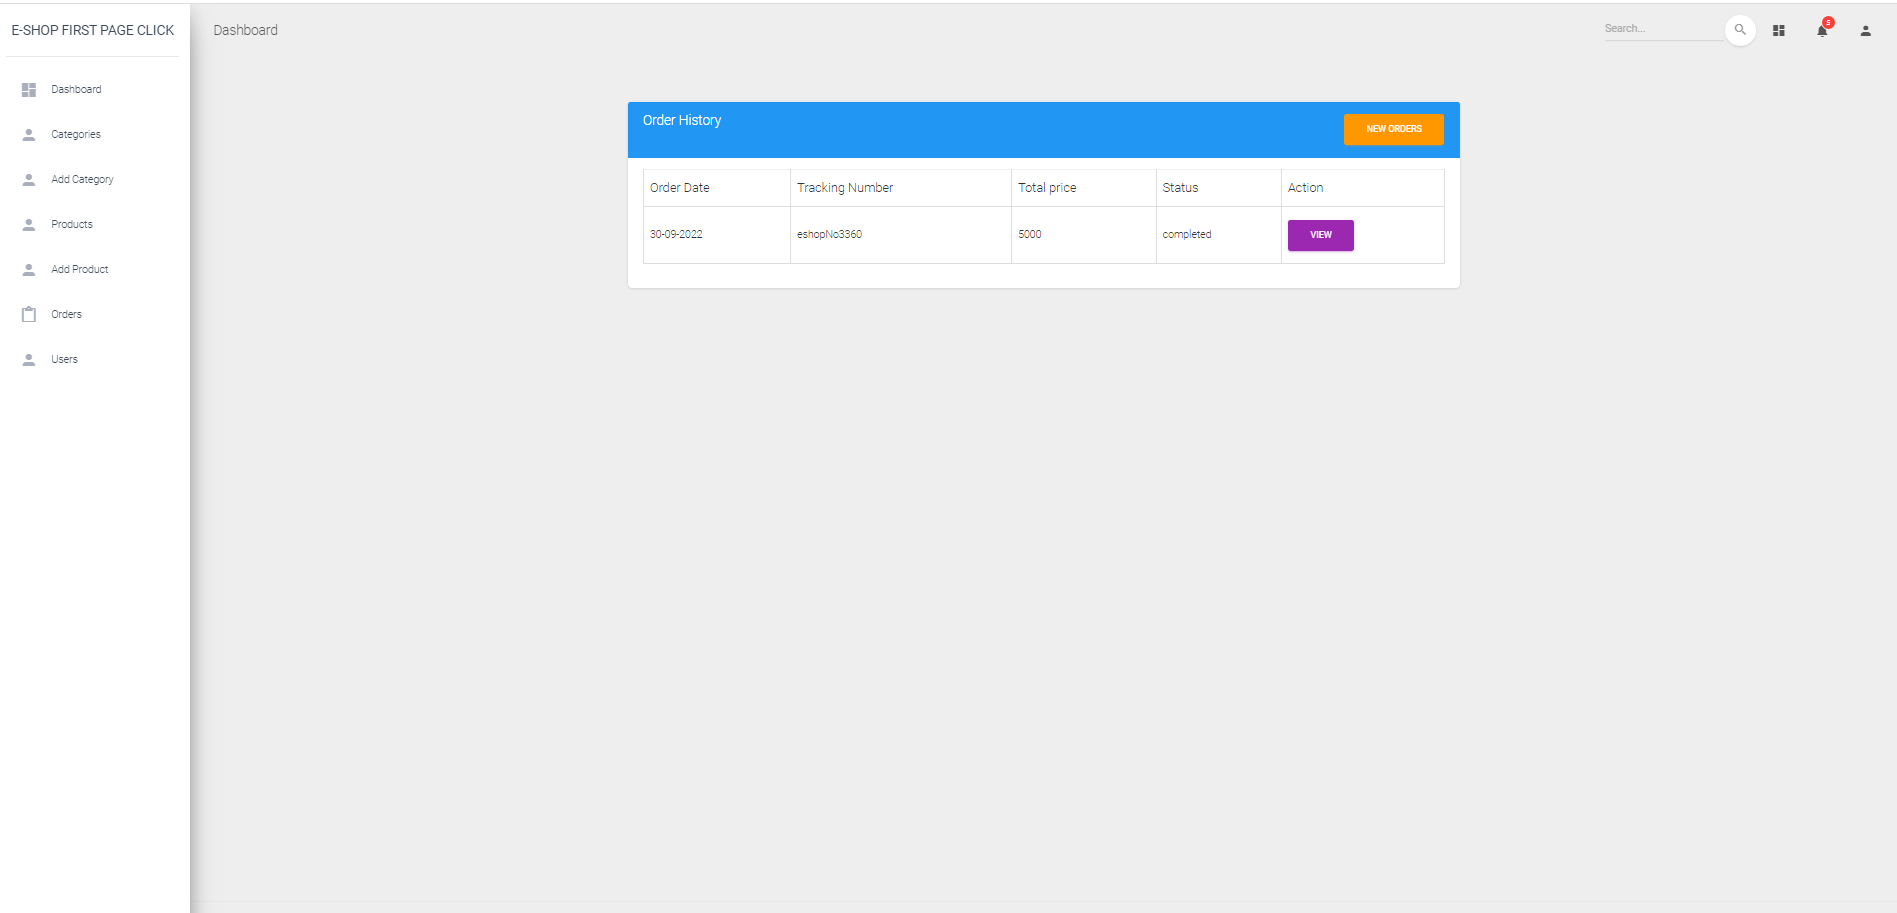The height and width of the screenshot is (913, 1897).
Task: Click the Status column header
Action: [x=1180, y=187]
